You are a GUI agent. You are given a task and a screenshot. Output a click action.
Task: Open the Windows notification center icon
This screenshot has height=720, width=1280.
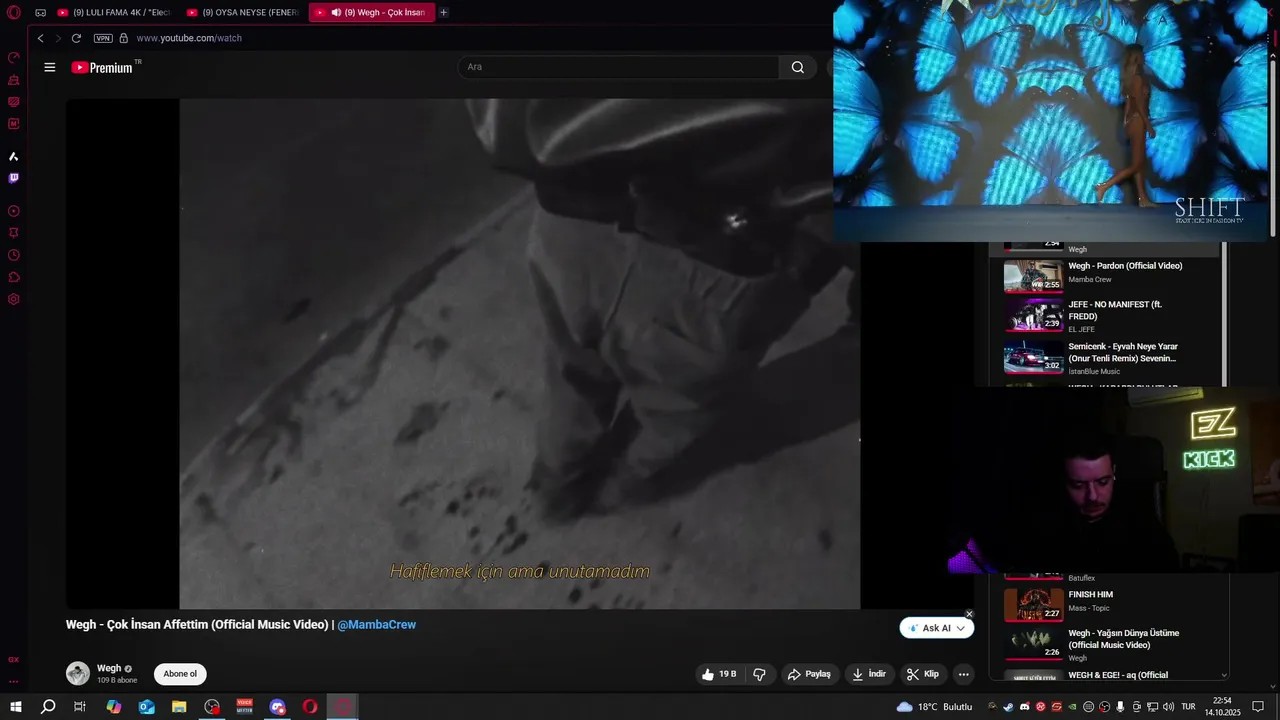pyautogui.click(x=1258, y=707)
